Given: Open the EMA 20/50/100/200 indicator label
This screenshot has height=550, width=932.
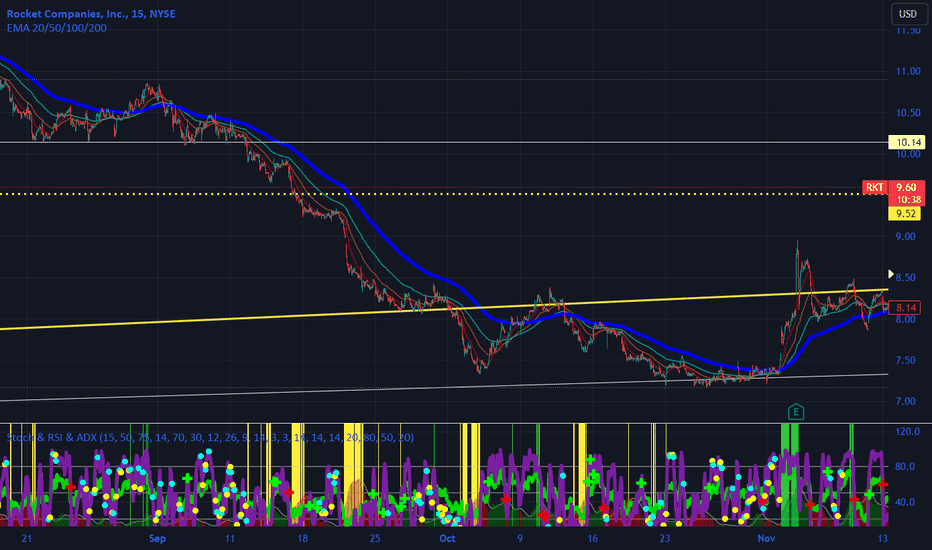Looking at the screenshot, I should click(57, 27).
